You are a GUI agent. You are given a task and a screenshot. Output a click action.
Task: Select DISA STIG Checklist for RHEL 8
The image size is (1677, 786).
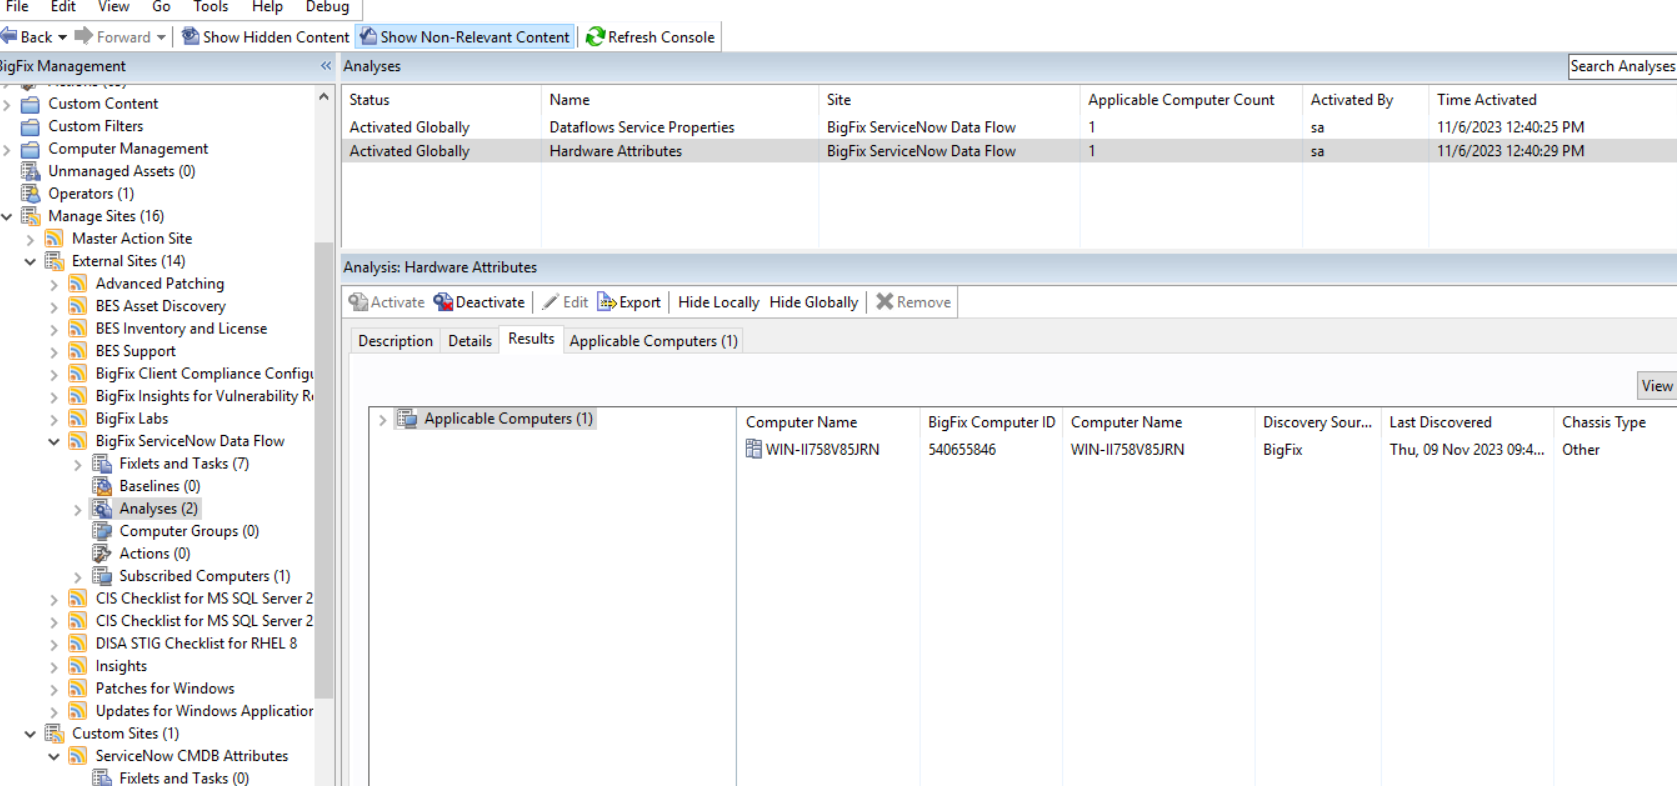pyautogui.click(x=196, y=644)
